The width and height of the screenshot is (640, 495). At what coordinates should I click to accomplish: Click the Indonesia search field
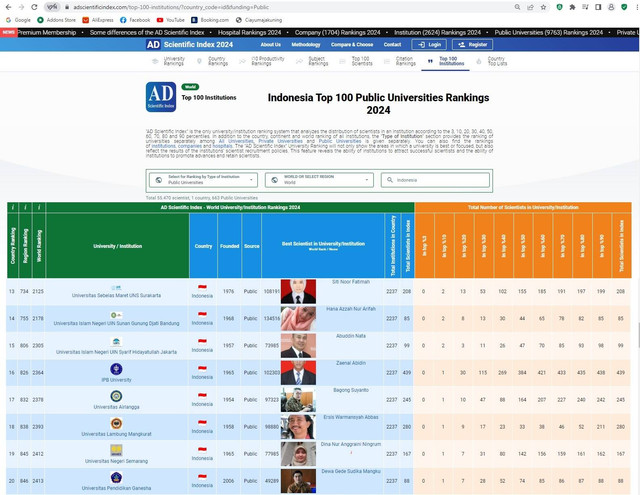[435, 180]
